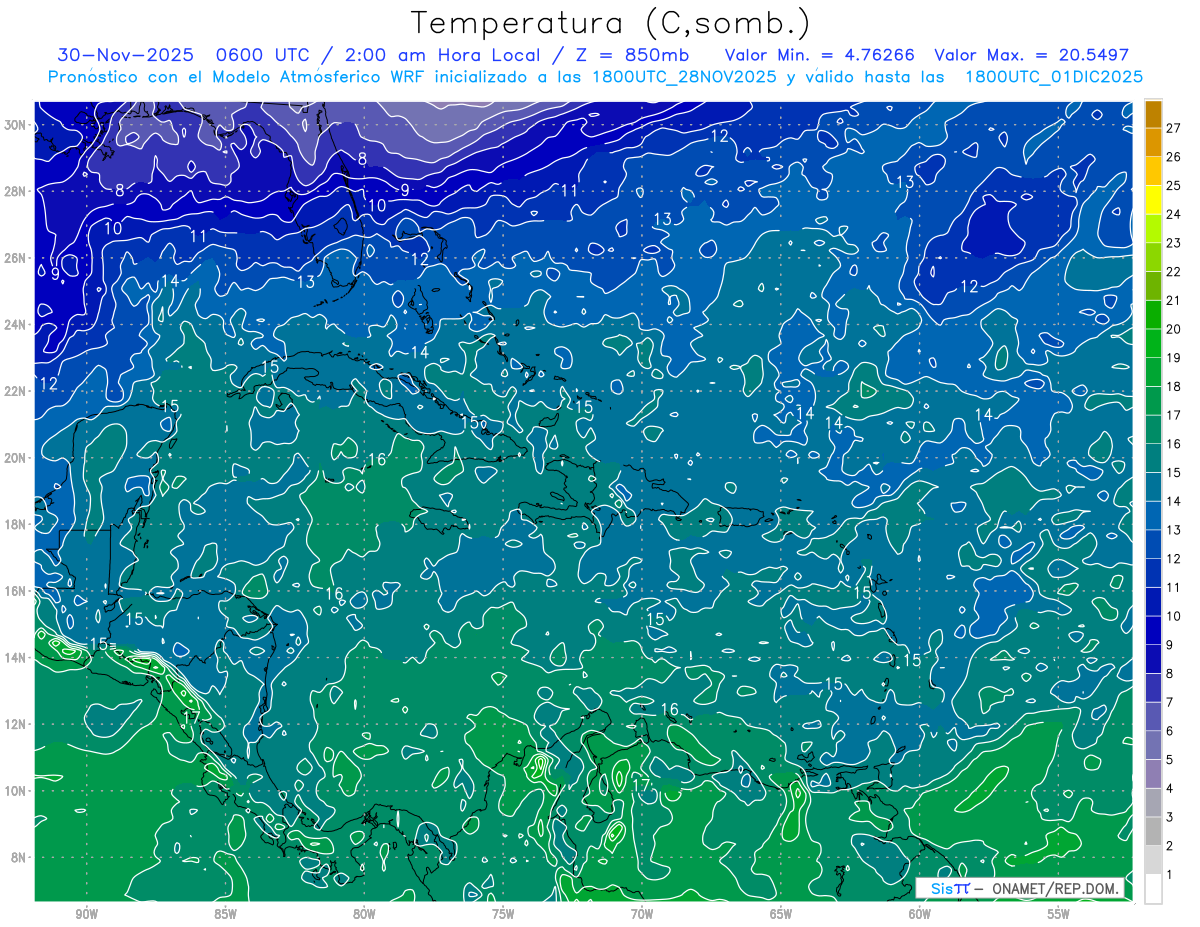
Task: Click the '75W' longitude axis label
Action: tap(503, 913)
